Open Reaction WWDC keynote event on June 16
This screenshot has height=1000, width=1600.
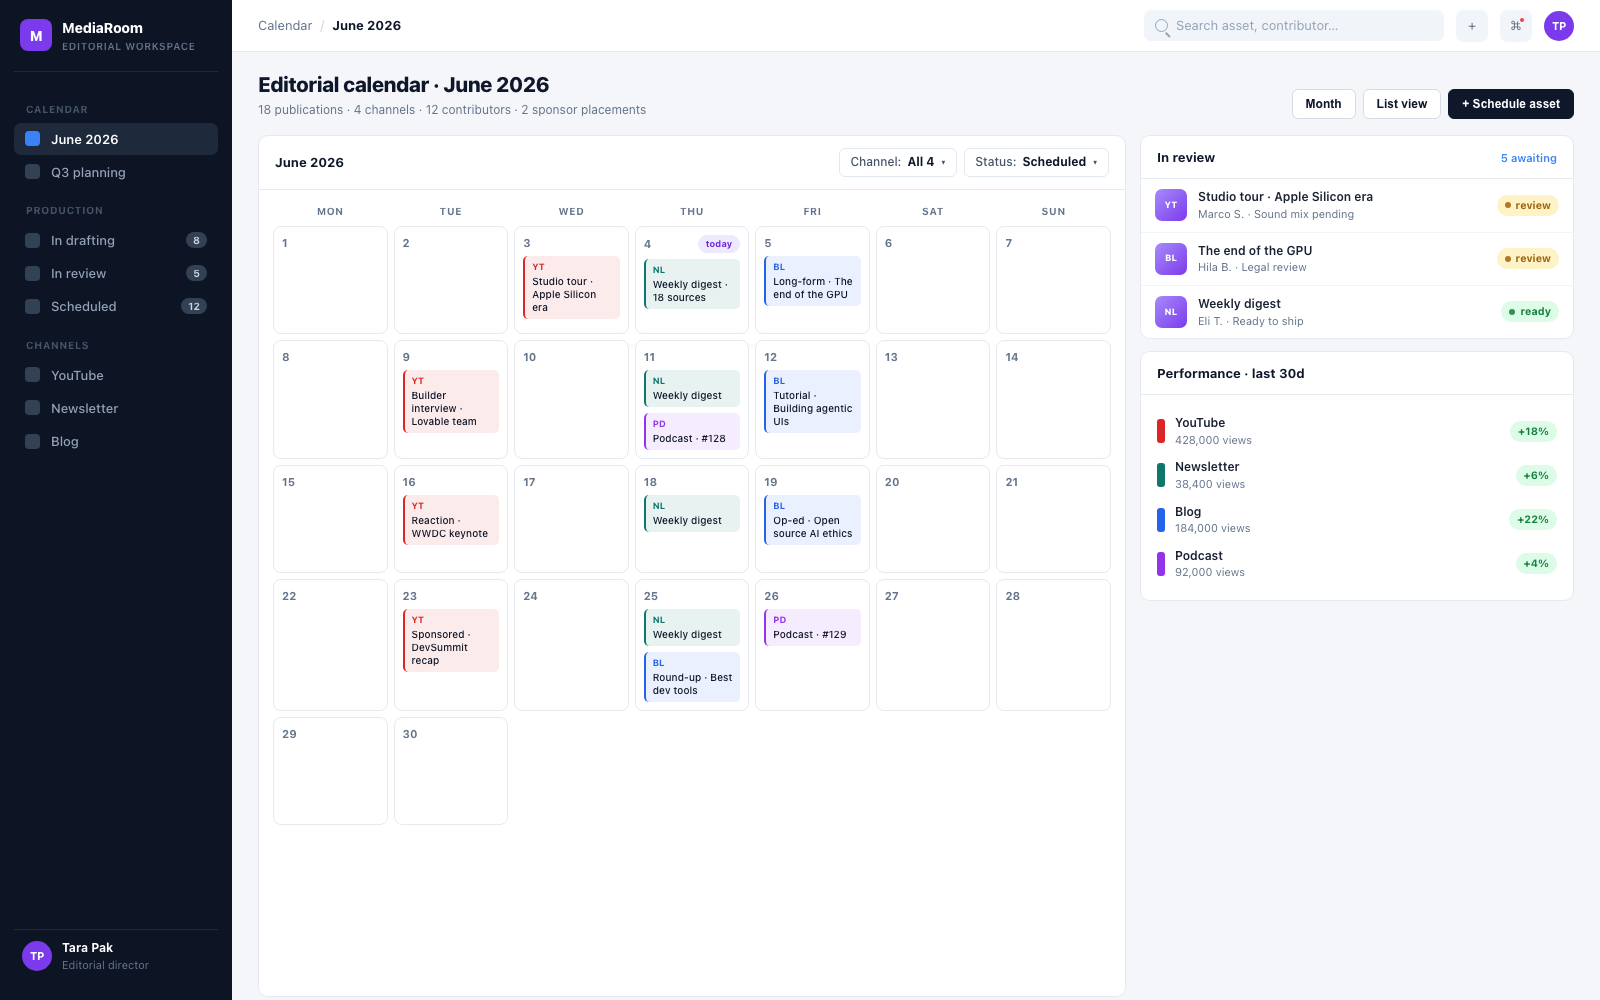(451, 520)
